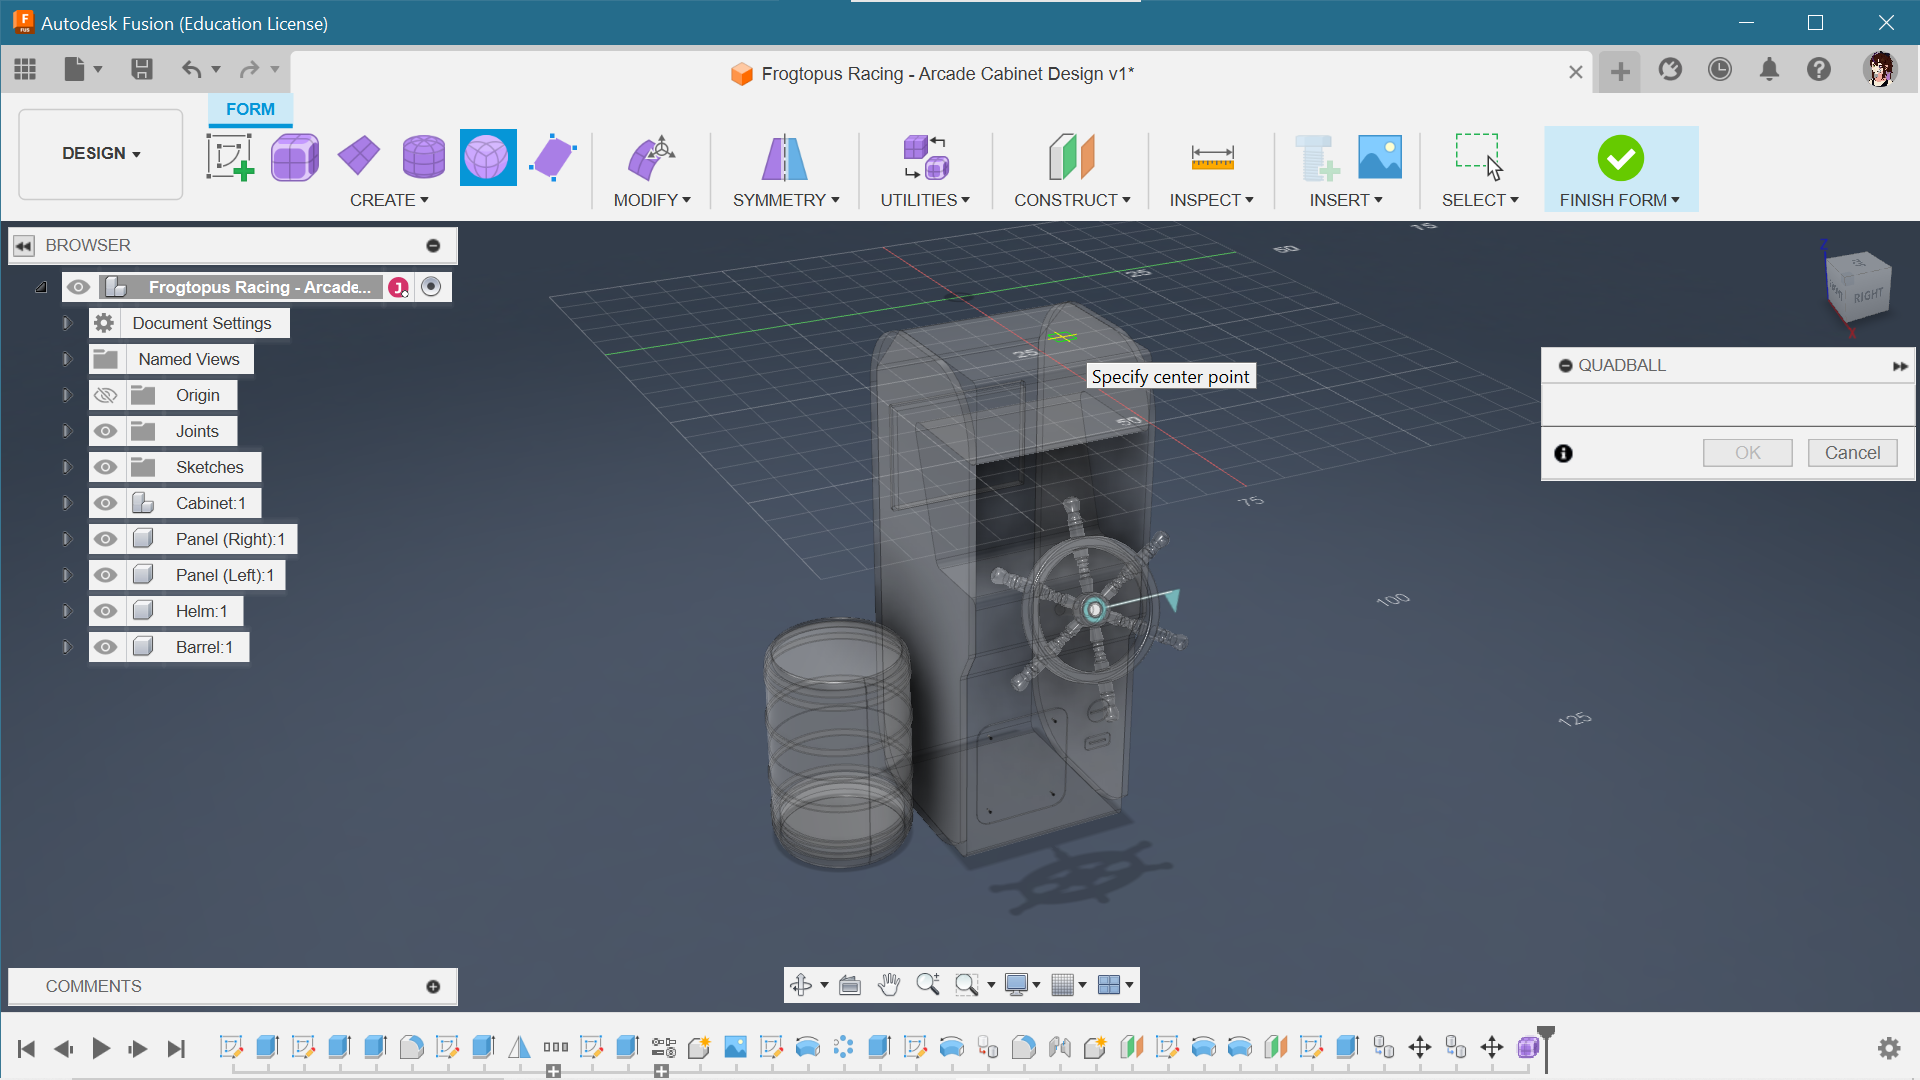The image size is (1920, 1080).
Task: Select the Edit Form modify tool
Action: point(651,157)
